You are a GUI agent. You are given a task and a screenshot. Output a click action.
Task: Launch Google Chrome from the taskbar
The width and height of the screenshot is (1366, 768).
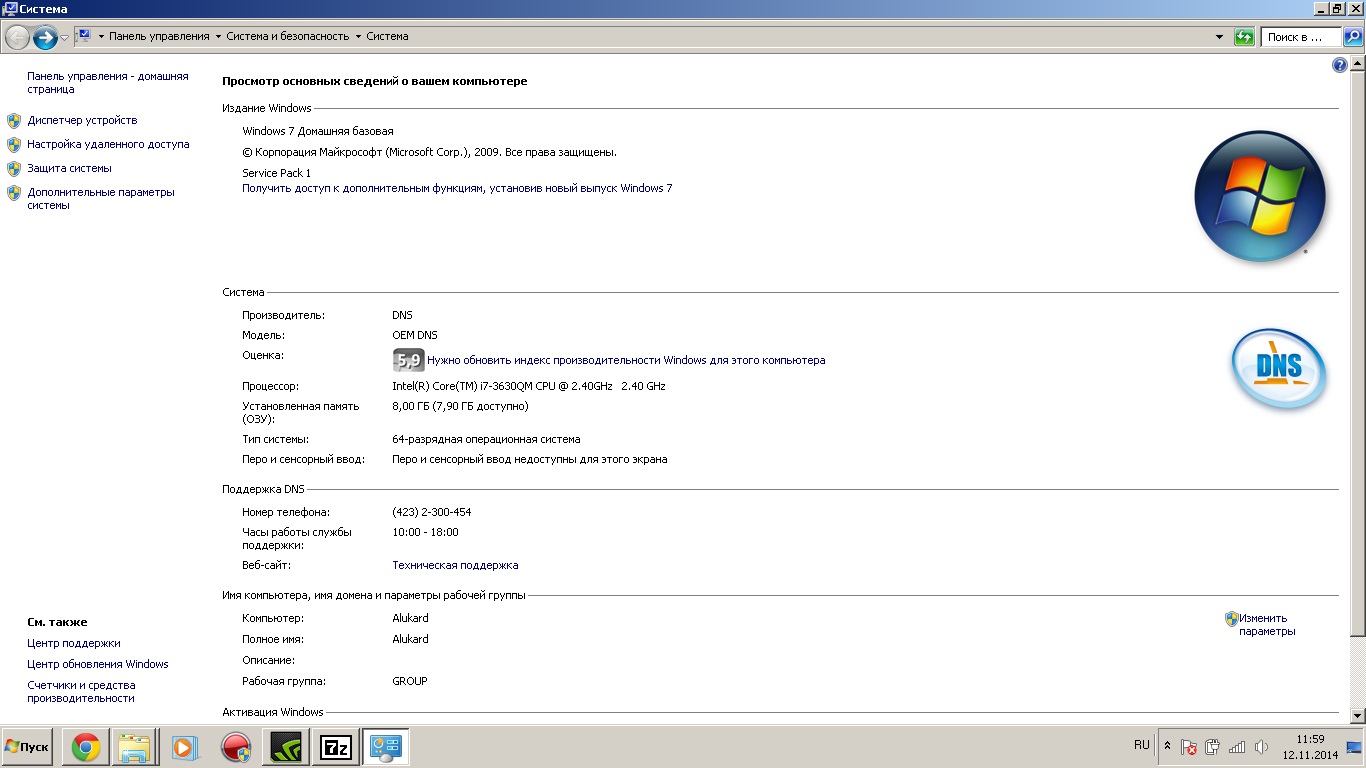(x=86, y=747)
